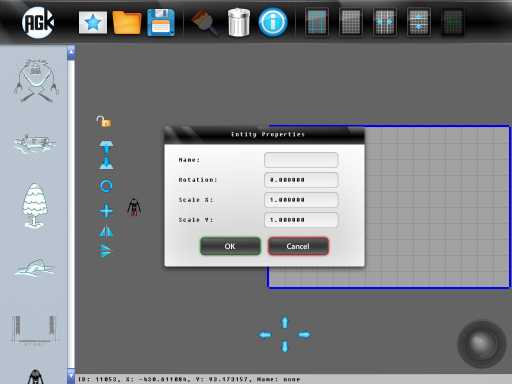Image resolution: width=512 pixels, height=384 pixels.
Task: Toggle the first grid view icon
Action: tap(317, 22)
